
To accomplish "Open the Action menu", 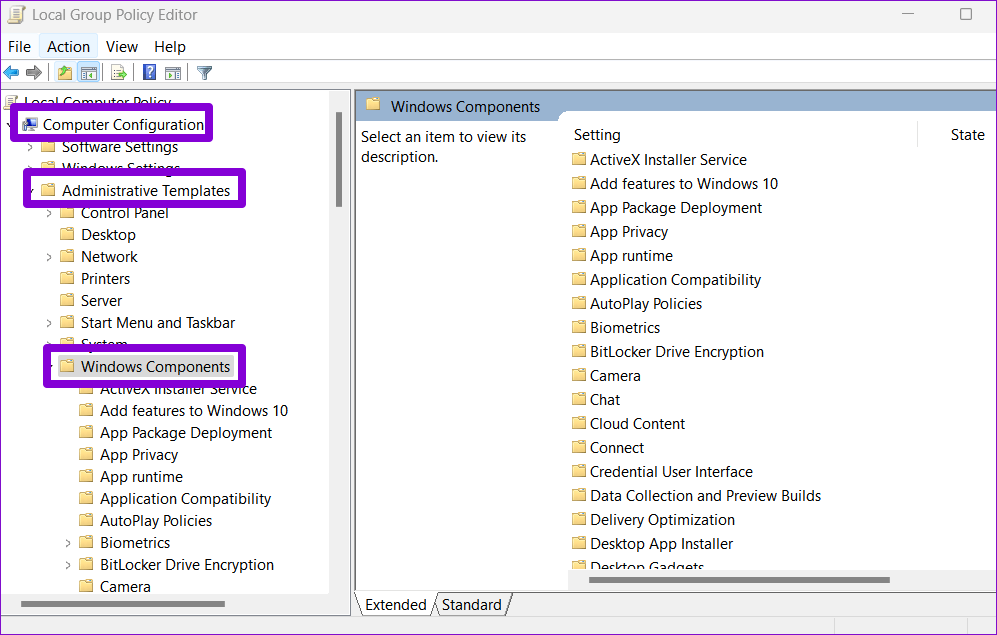I will [x=68, y=47].
